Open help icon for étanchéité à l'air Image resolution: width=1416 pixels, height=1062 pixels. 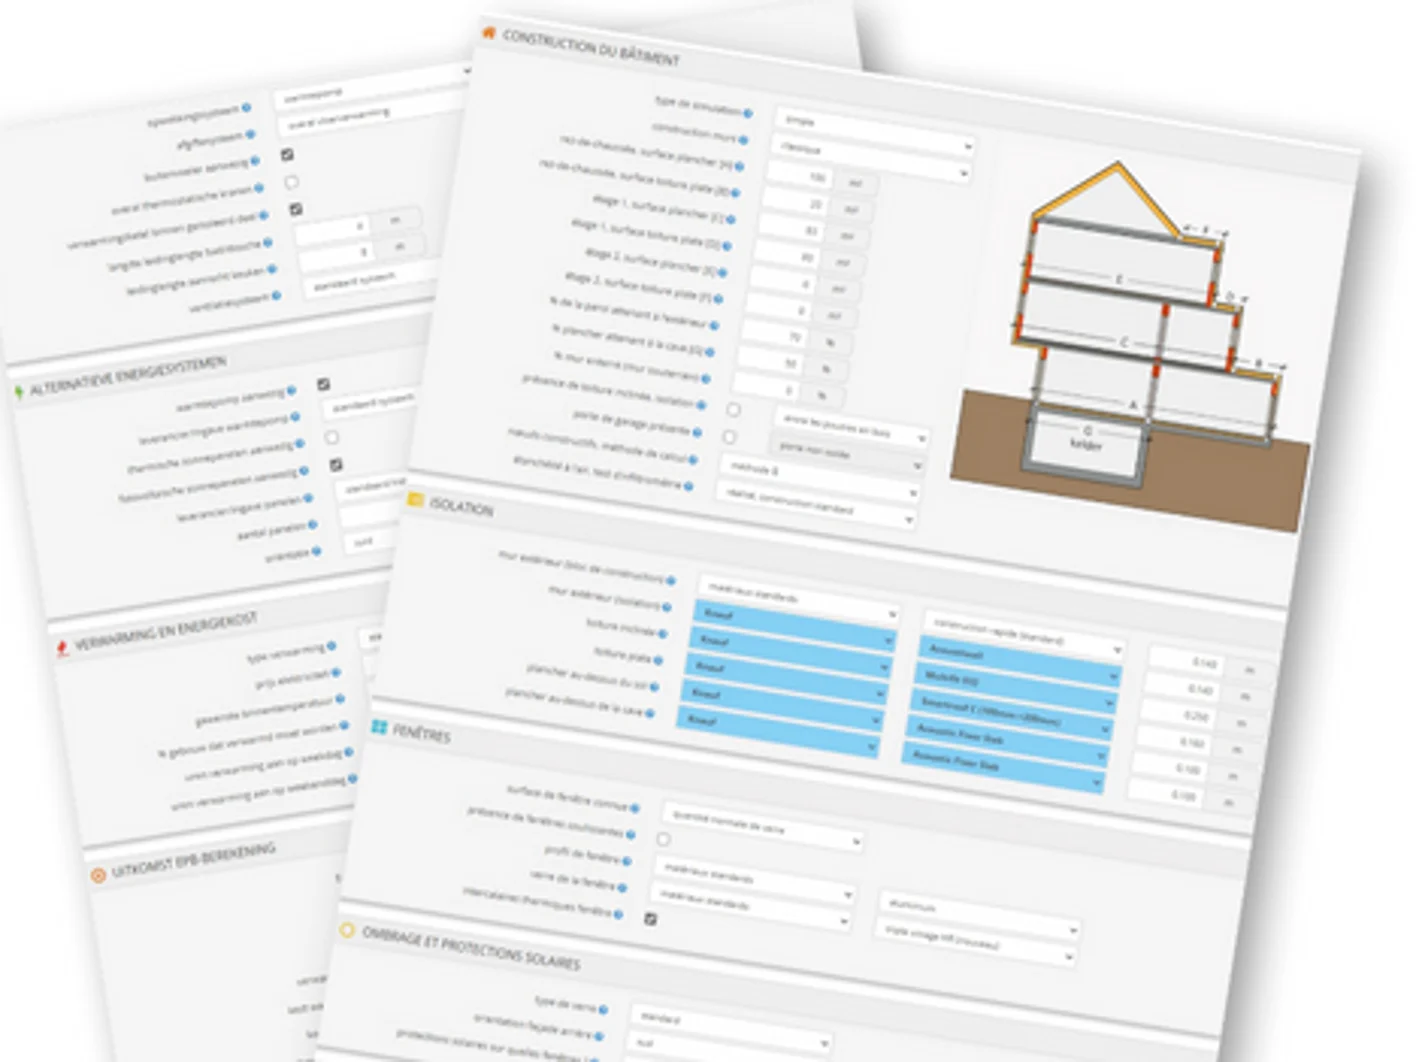[689, 485]
